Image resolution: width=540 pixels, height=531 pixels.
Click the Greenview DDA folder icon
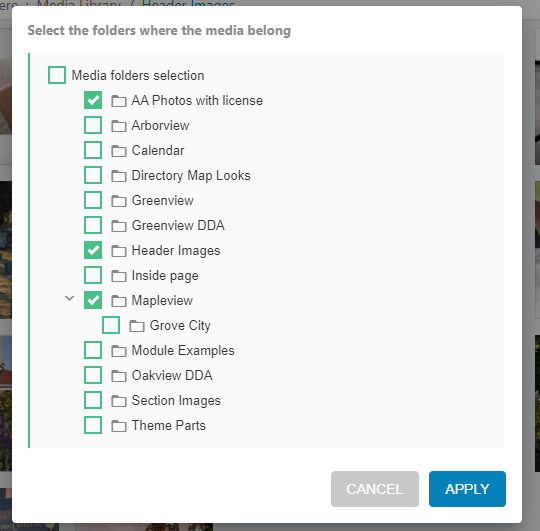click(x=119, y=226)
